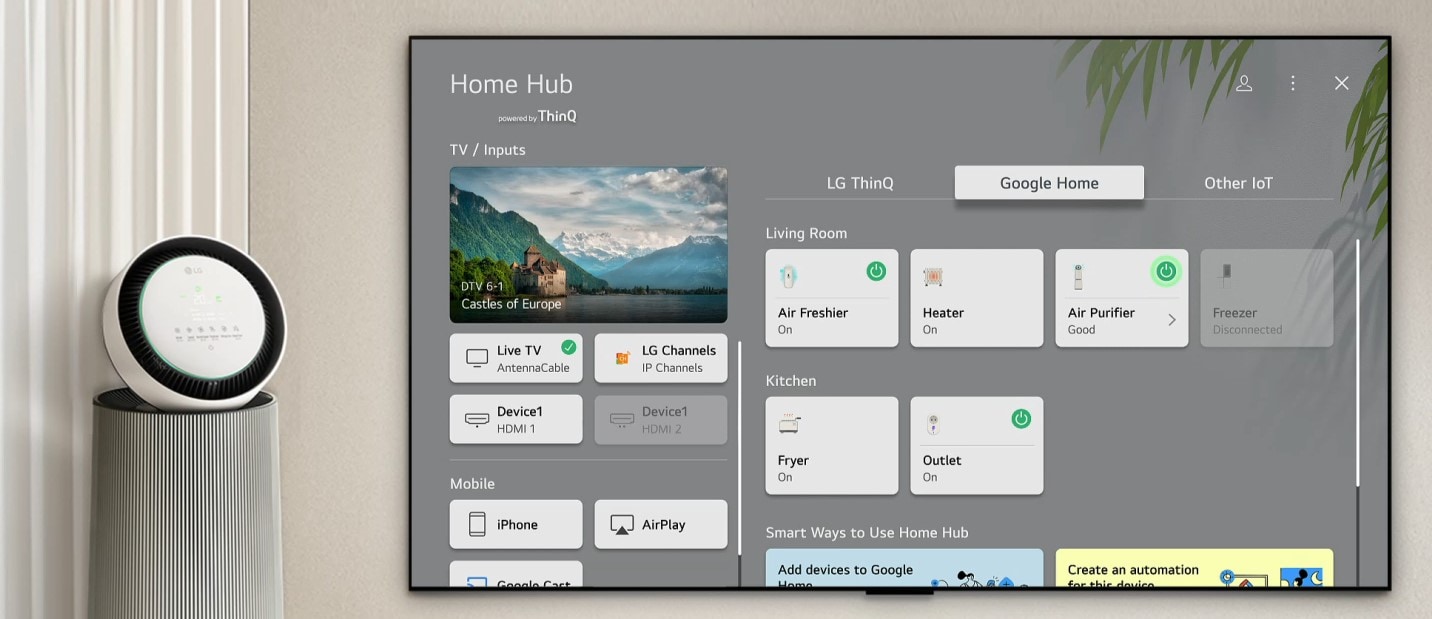Connect to iPhone under Mobile
The width and height of the screenshot is (1432, 619).
[x=516, y=524]
